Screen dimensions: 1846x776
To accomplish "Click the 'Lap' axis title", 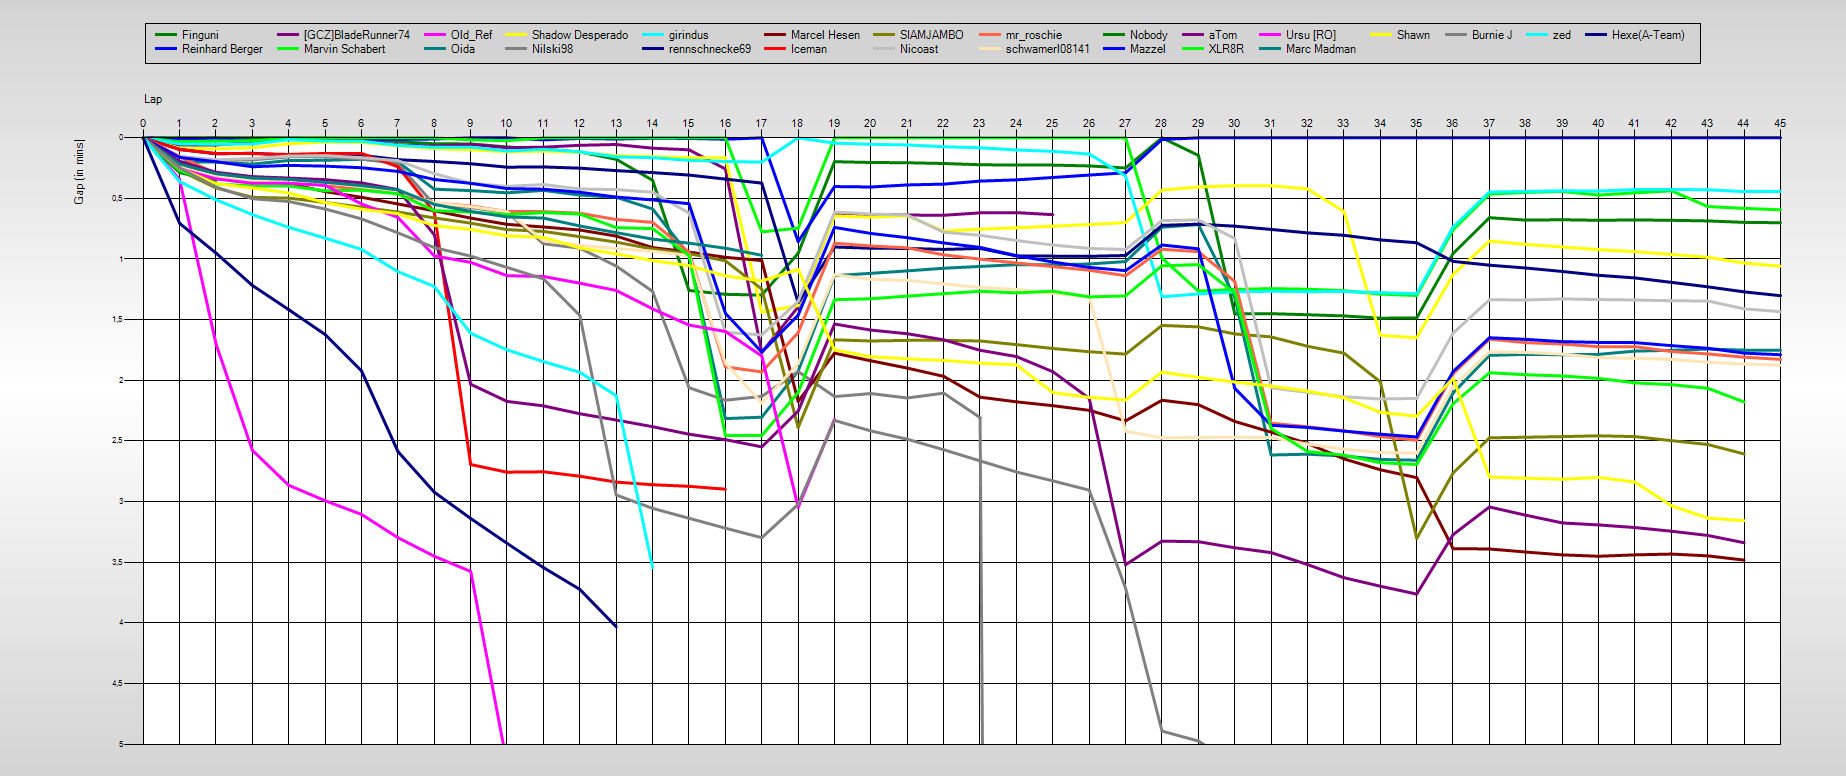I will (153, 99).
